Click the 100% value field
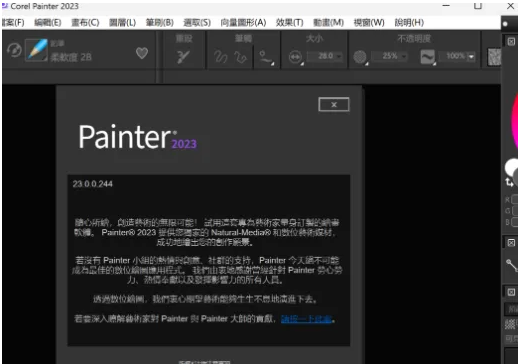Image resolution: width=519 pixels, height=364 pixels. point(453,56)
